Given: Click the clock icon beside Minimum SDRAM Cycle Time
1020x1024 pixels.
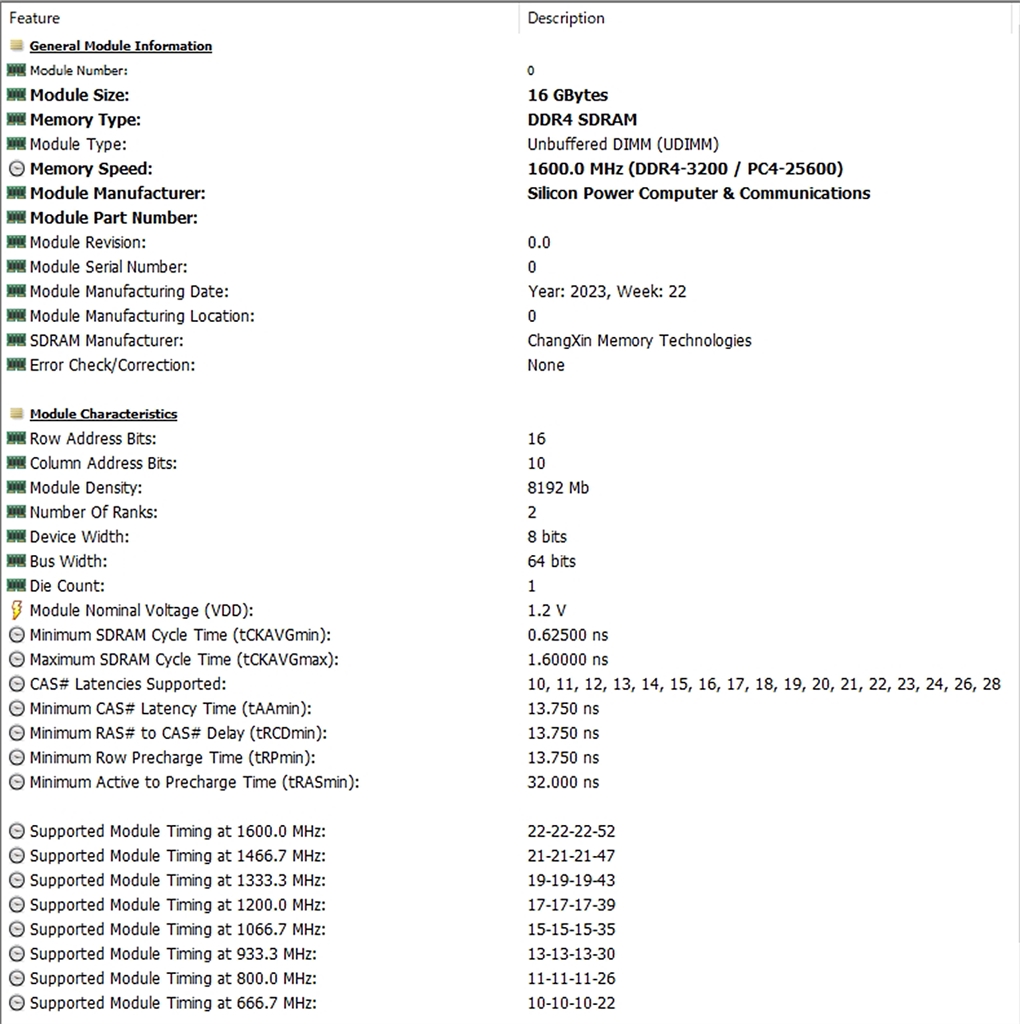Looking at the screenshot, I should pos(17,635).
